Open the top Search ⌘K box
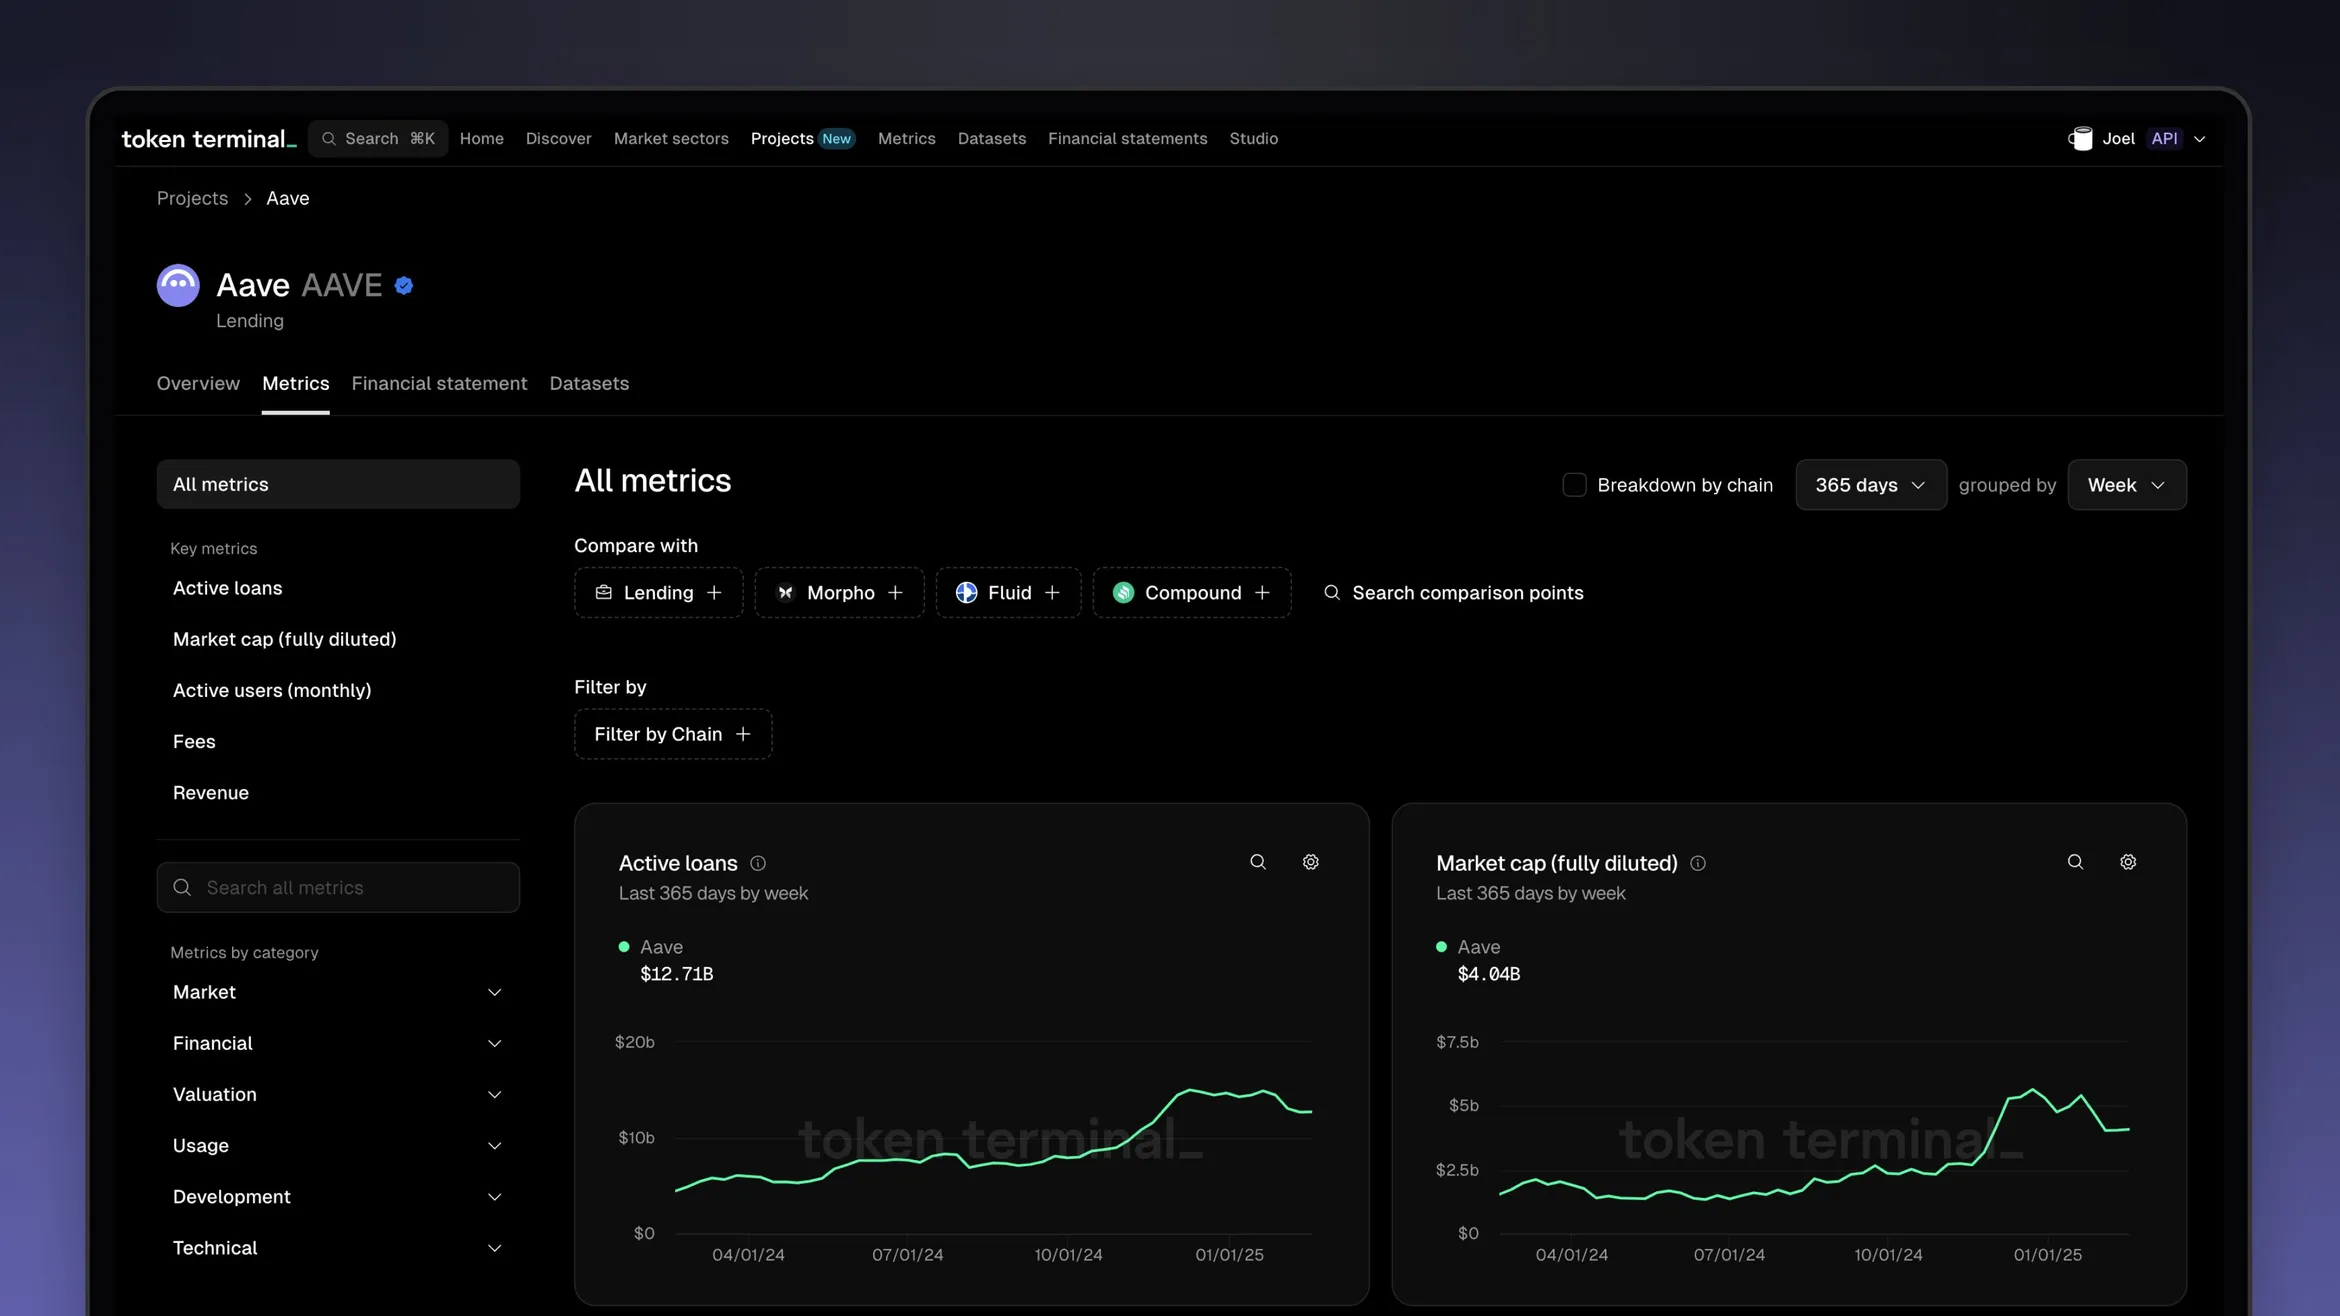Screen dimensions: 2340x1316 tap(378, 139)
